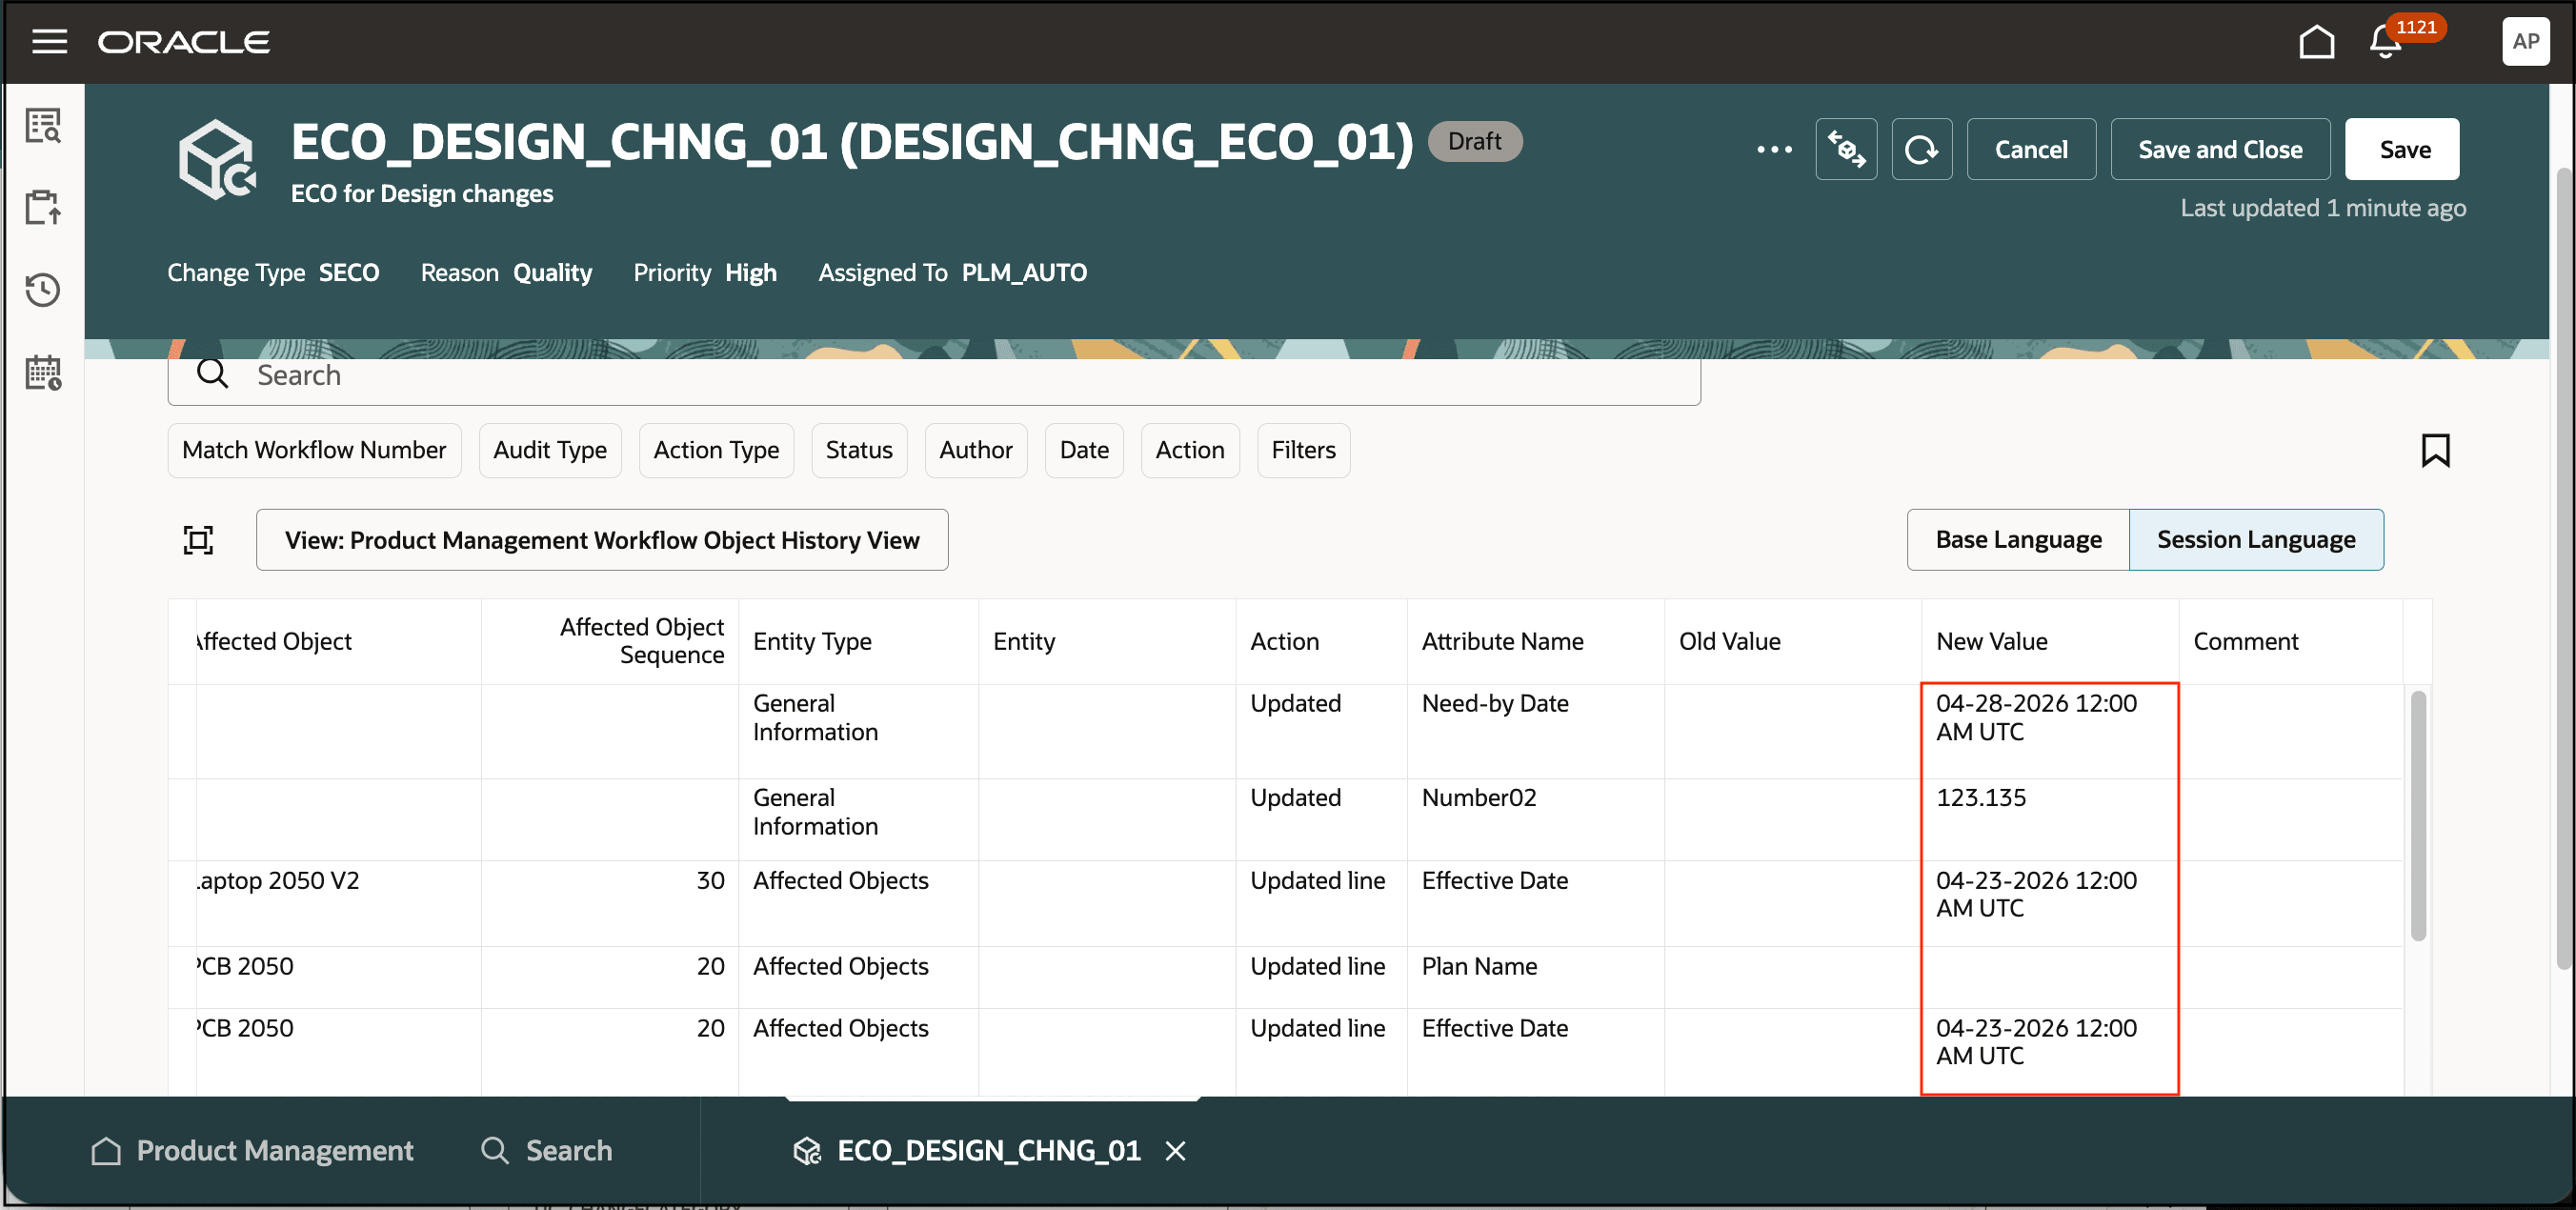The width and height of the screenshot is (2576, 1210).
Task: Select Base Language toggle
Action: click(x=2017, y=540)
